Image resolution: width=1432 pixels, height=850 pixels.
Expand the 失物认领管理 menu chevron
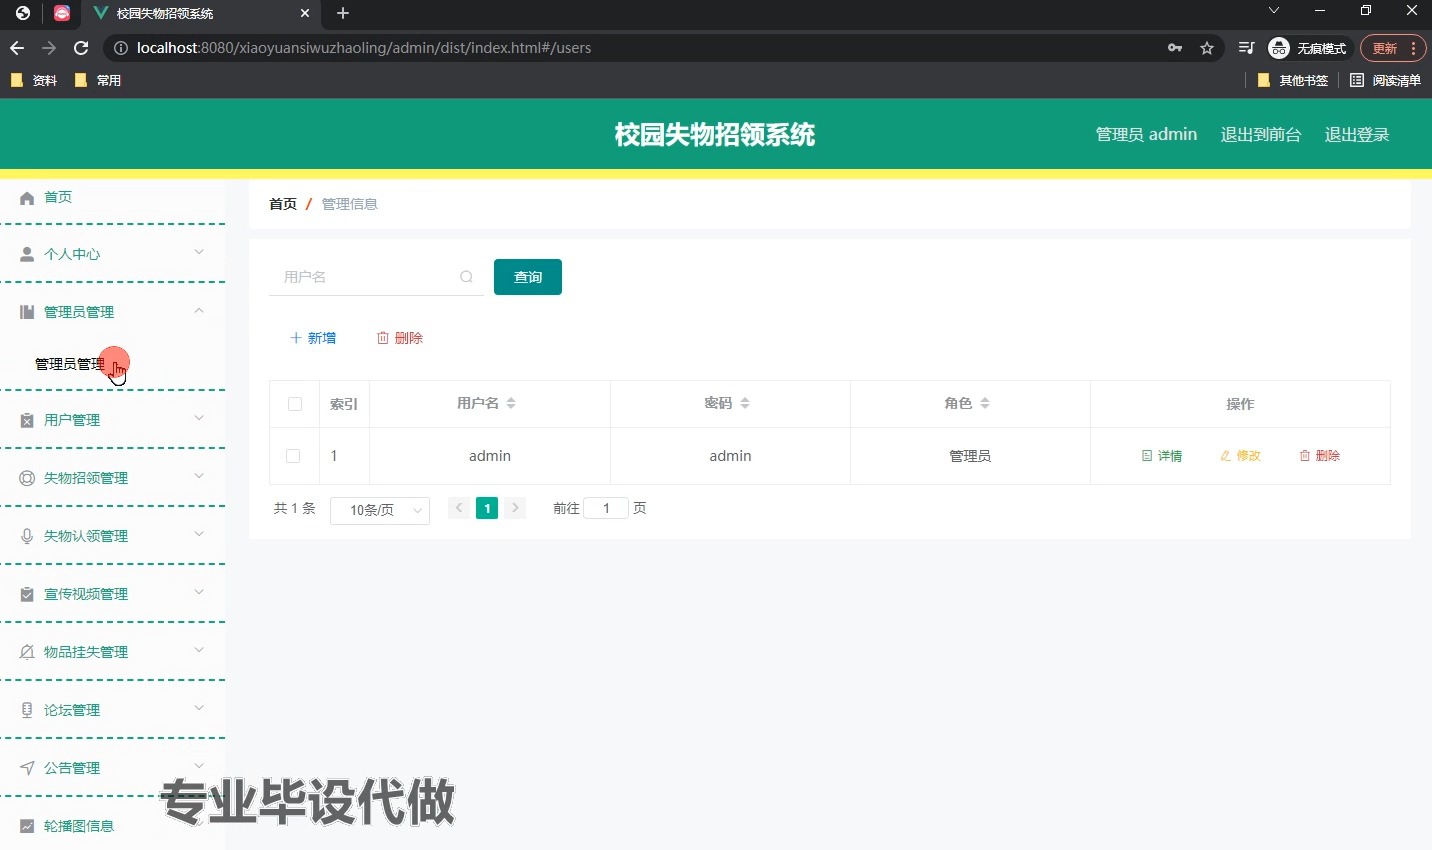[199, 534]
